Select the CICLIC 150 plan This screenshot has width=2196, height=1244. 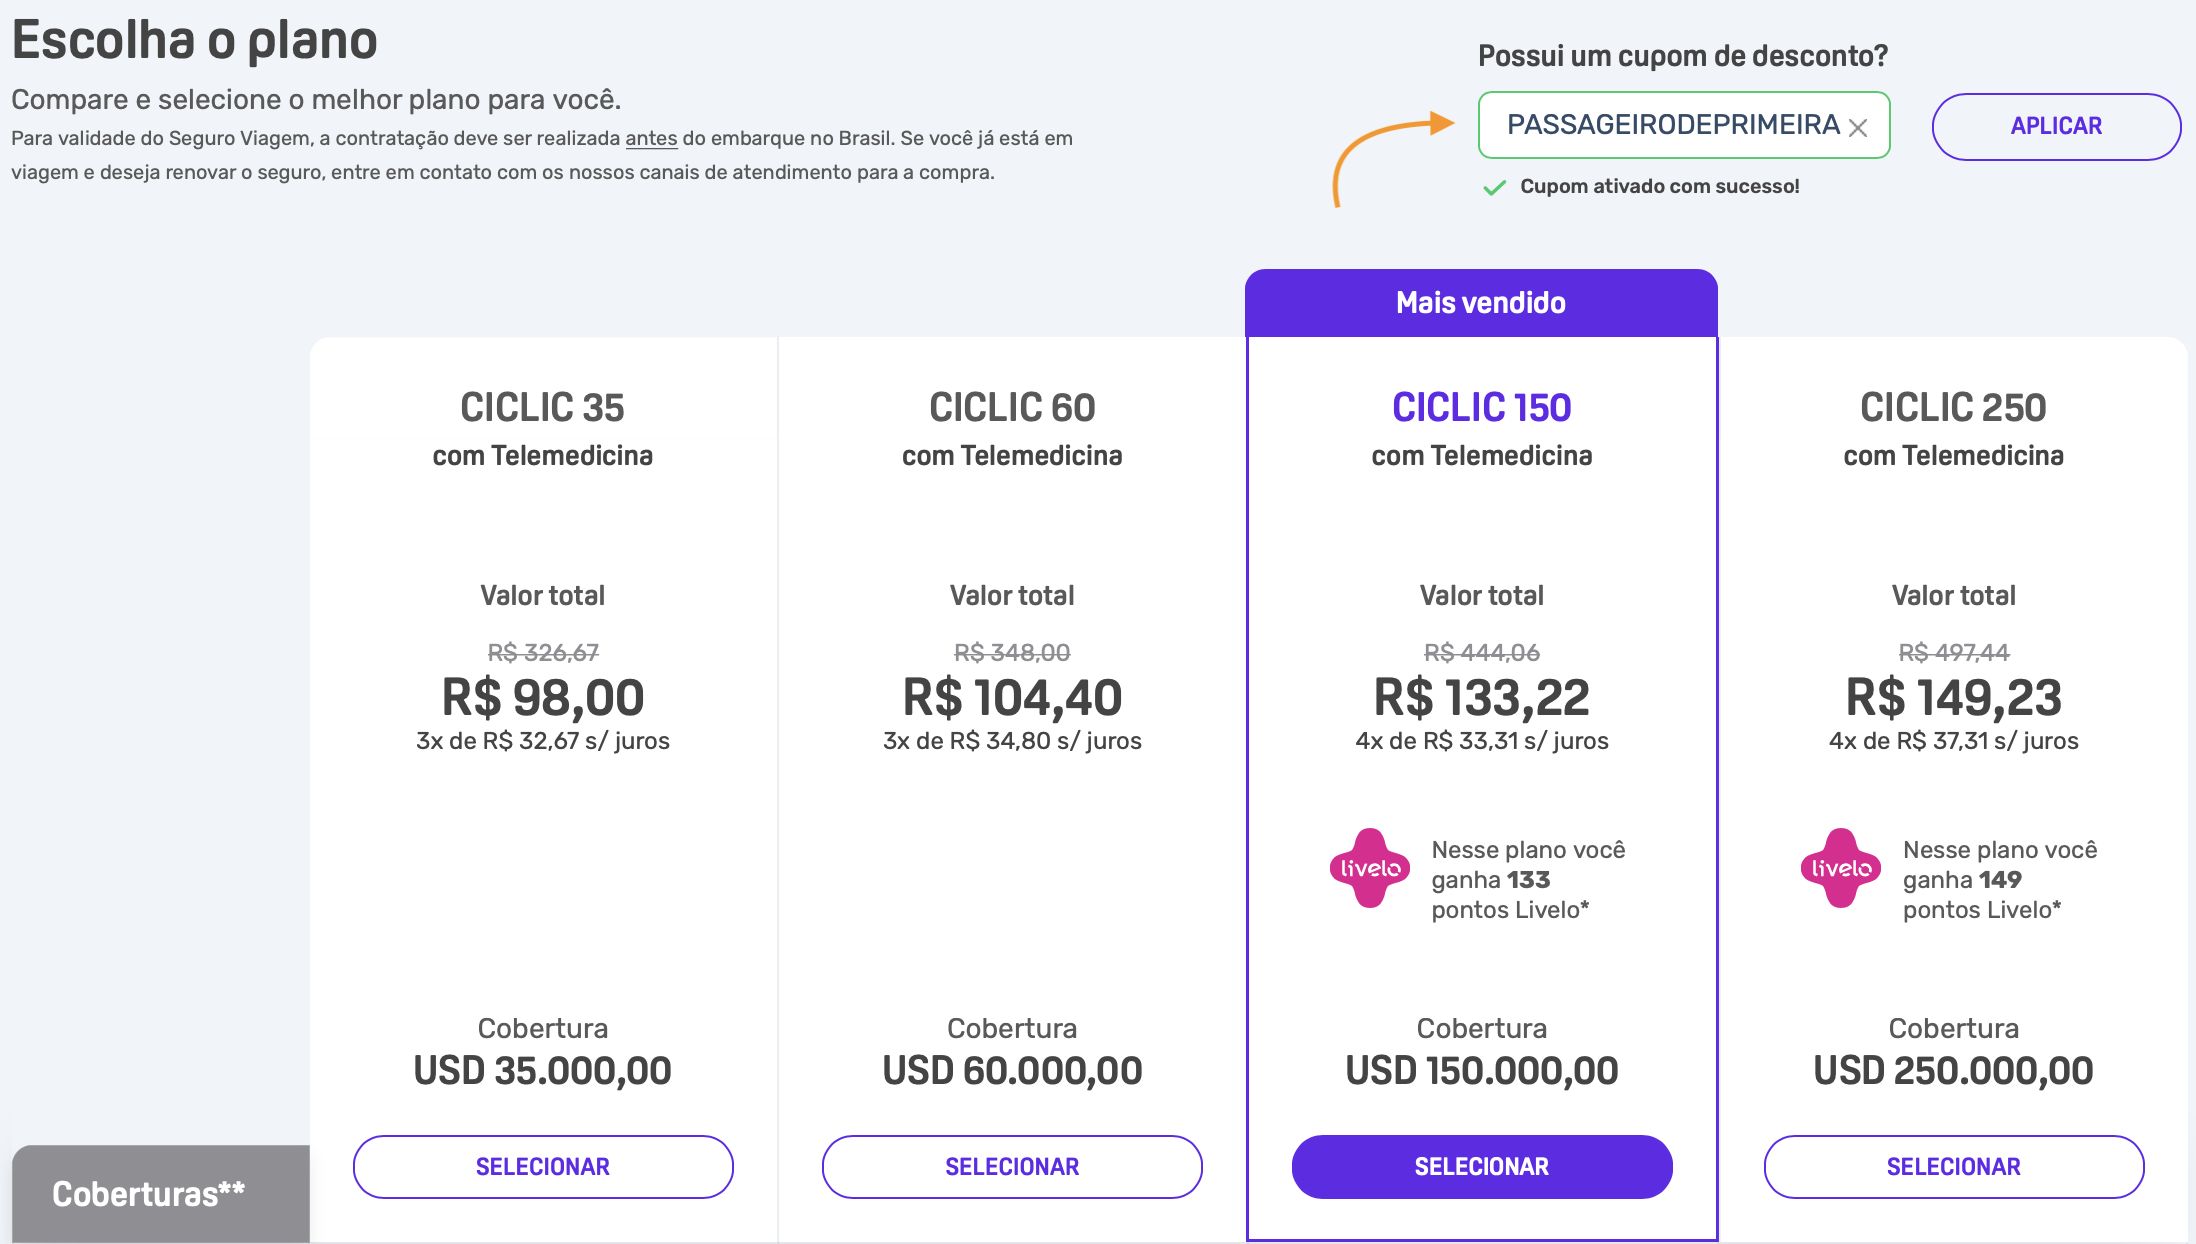(x=1482, y=1166)
